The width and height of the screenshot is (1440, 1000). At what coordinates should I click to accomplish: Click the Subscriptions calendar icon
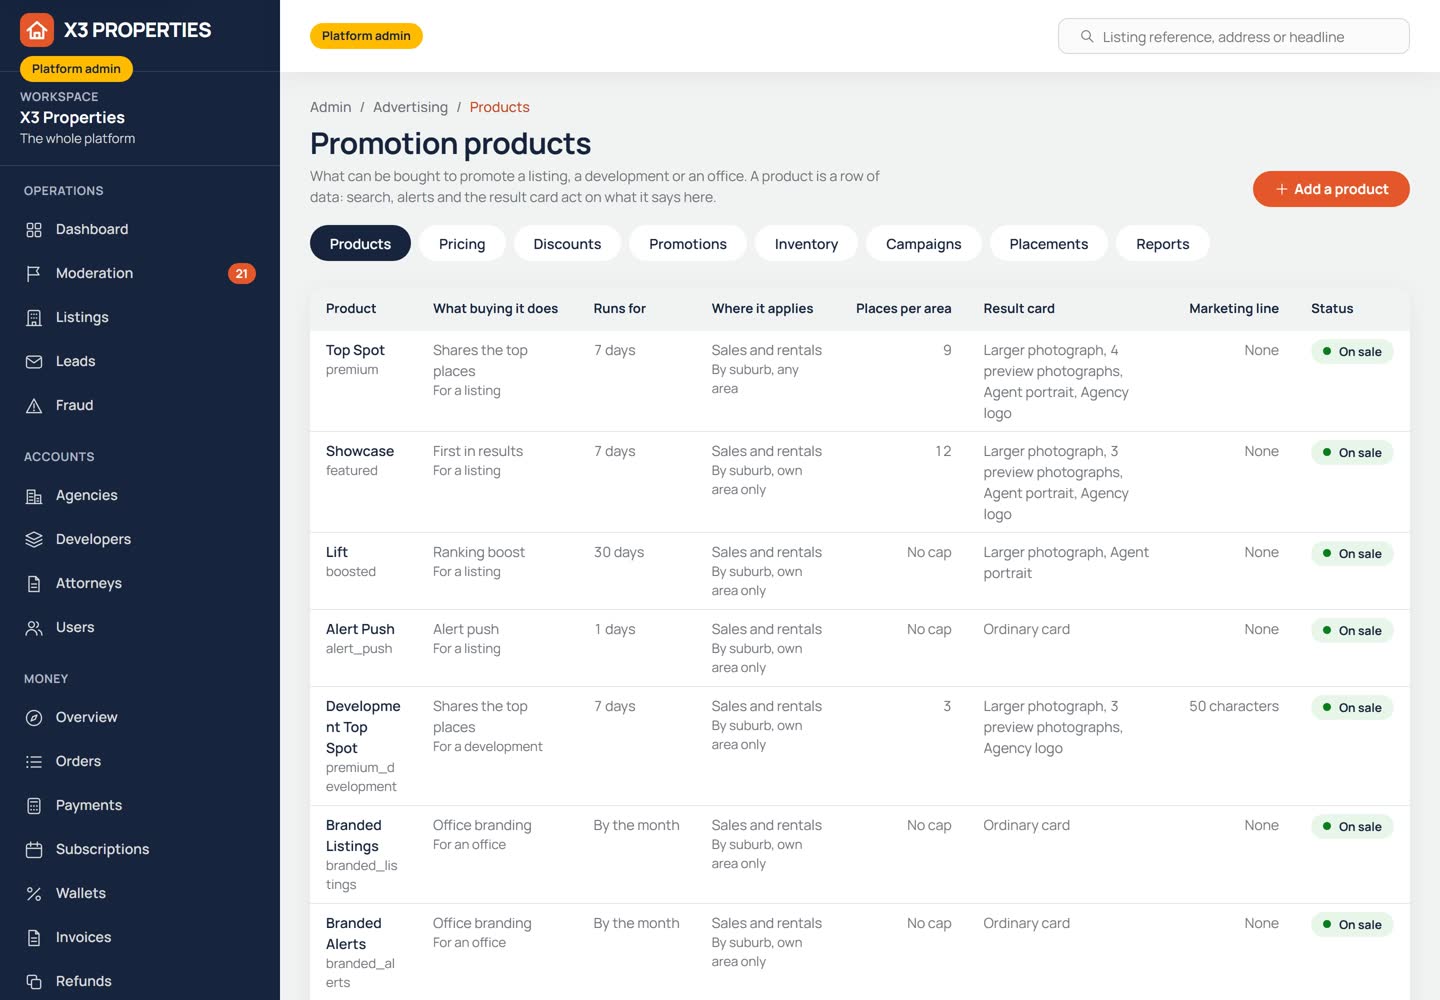click(34, 850)
